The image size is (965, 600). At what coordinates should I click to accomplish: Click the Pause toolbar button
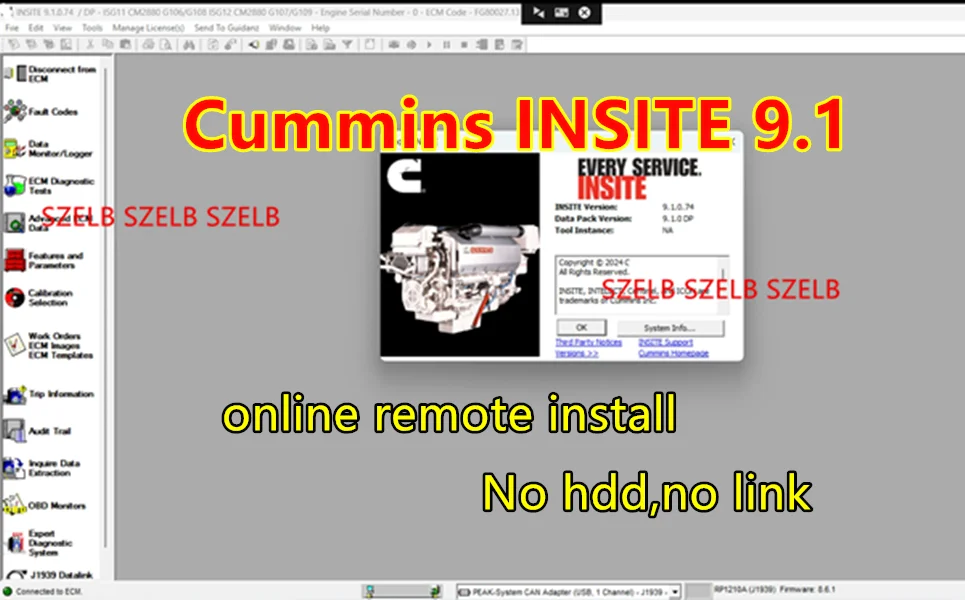click(447, 44)
